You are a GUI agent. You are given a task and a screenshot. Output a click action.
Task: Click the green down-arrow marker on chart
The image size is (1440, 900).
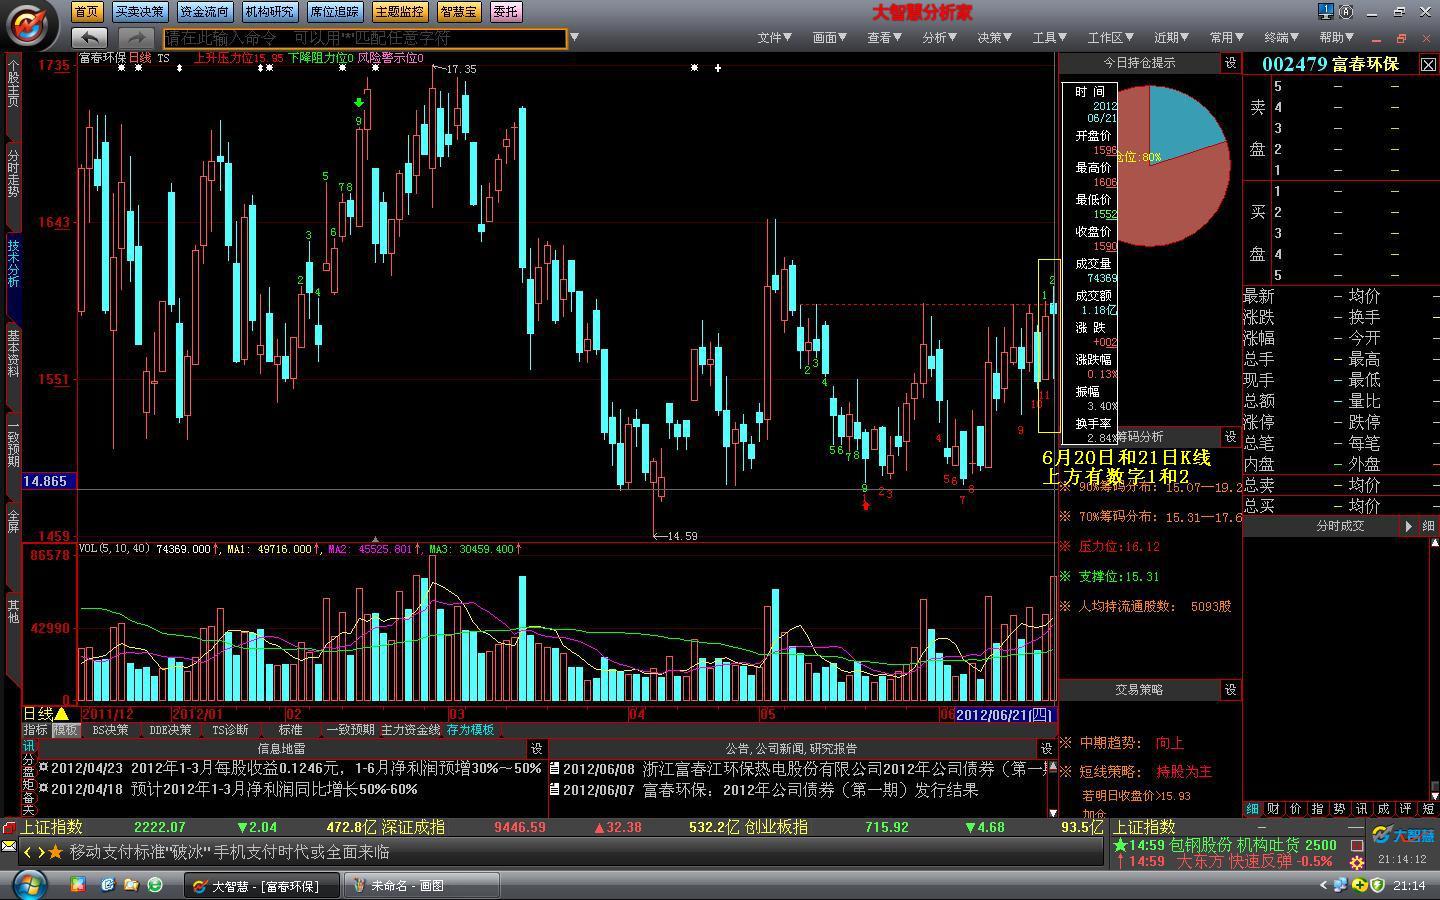click(359, 103)
